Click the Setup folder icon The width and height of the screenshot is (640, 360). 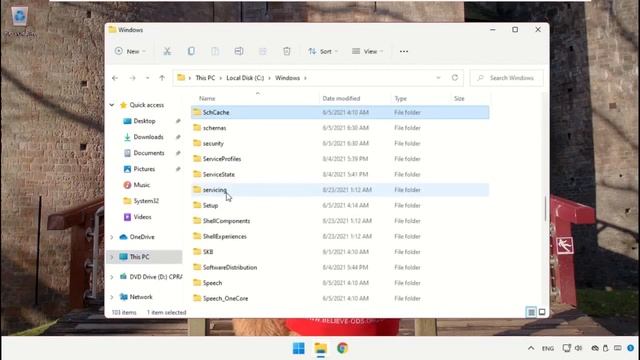point(197,205)
